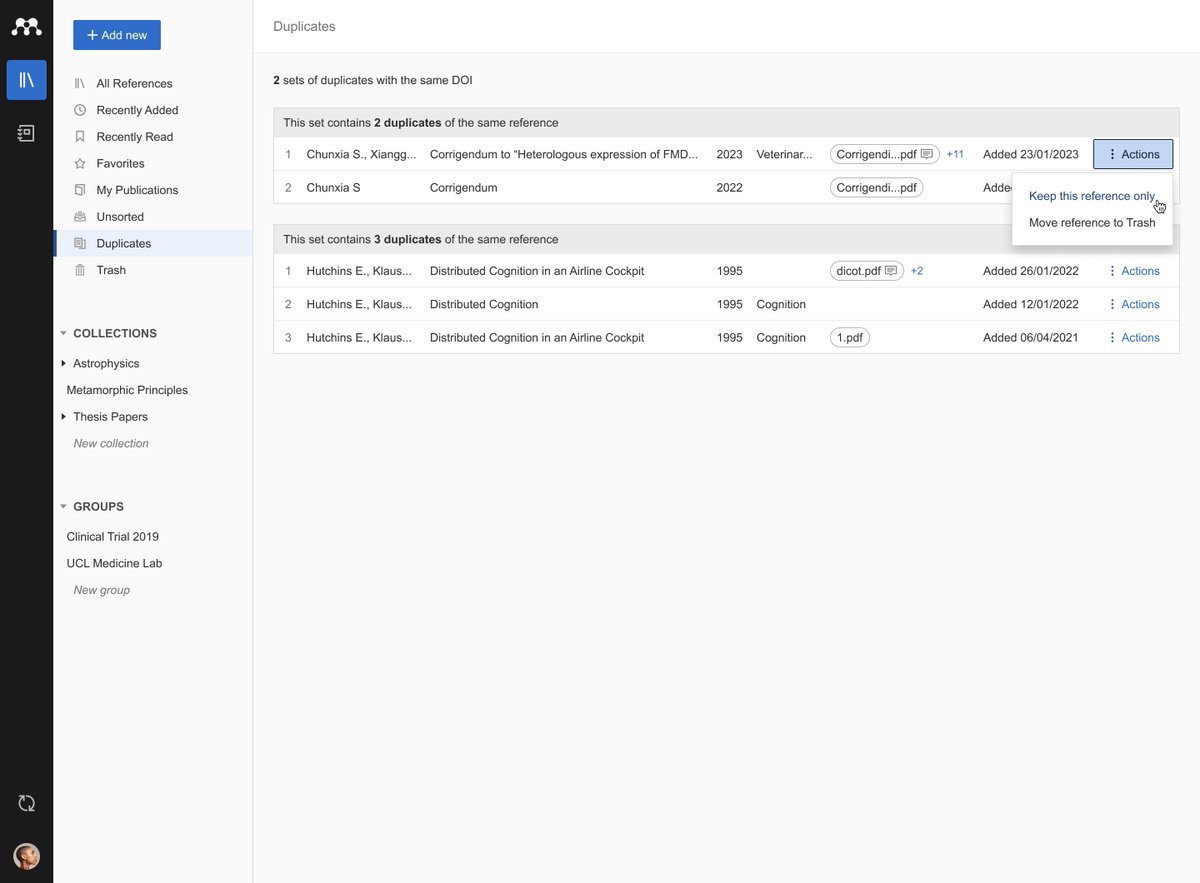The image size is (1200, 883).
Task: Click the Mendeley logo icon
Action: (x=26, y=27)
